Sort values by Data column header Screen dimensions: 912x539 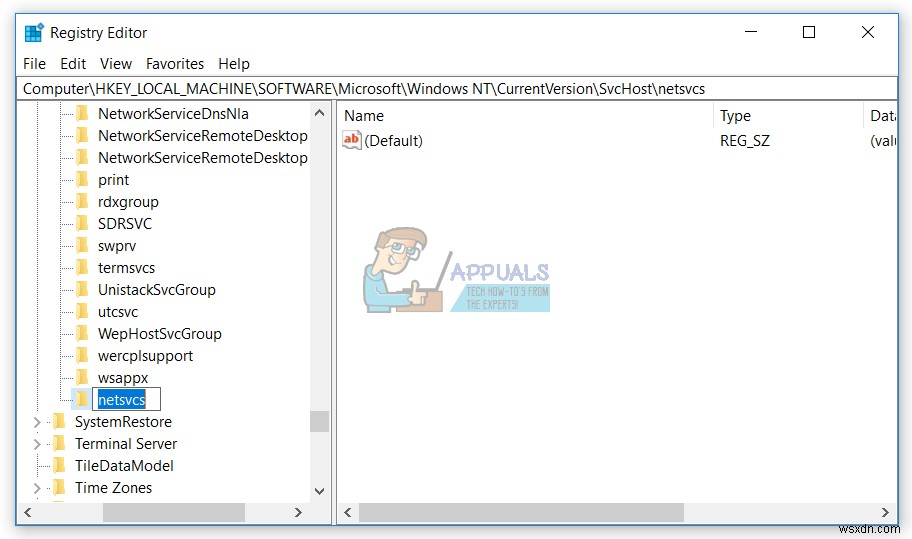click(x=881, y=116)
